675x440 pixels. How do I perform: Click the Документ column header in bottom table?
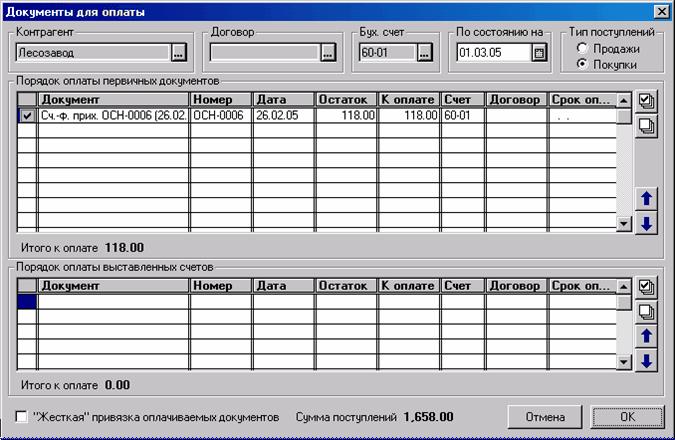coord(113,285)
